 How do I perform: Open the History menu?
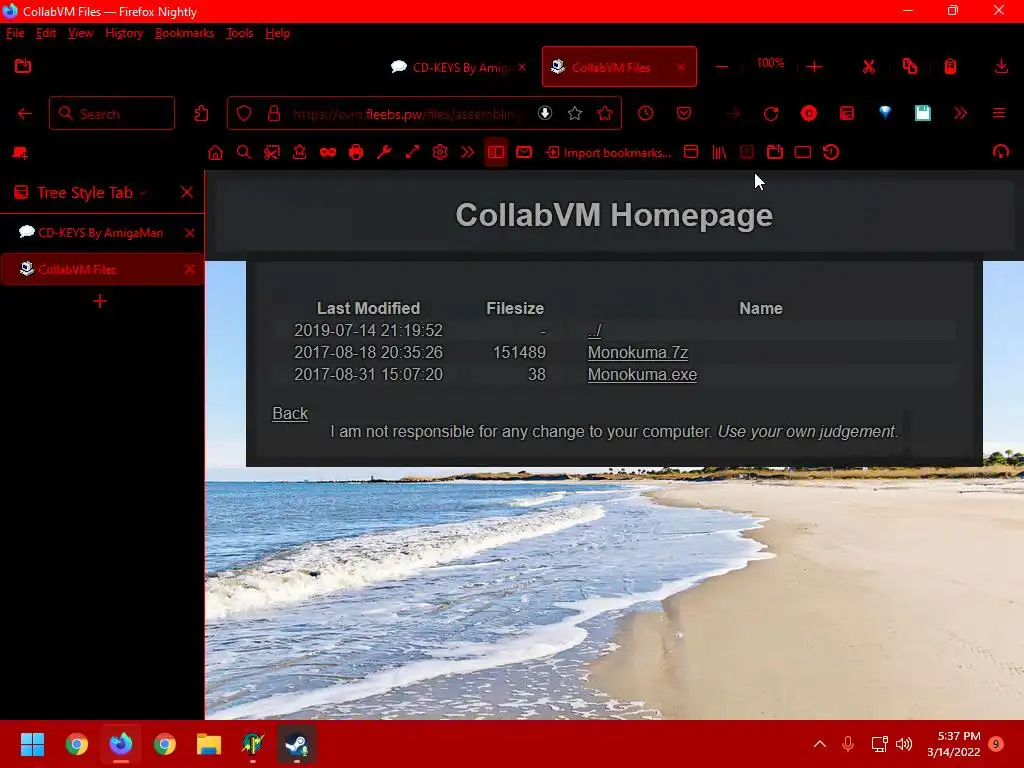click(x=124, y=33)
